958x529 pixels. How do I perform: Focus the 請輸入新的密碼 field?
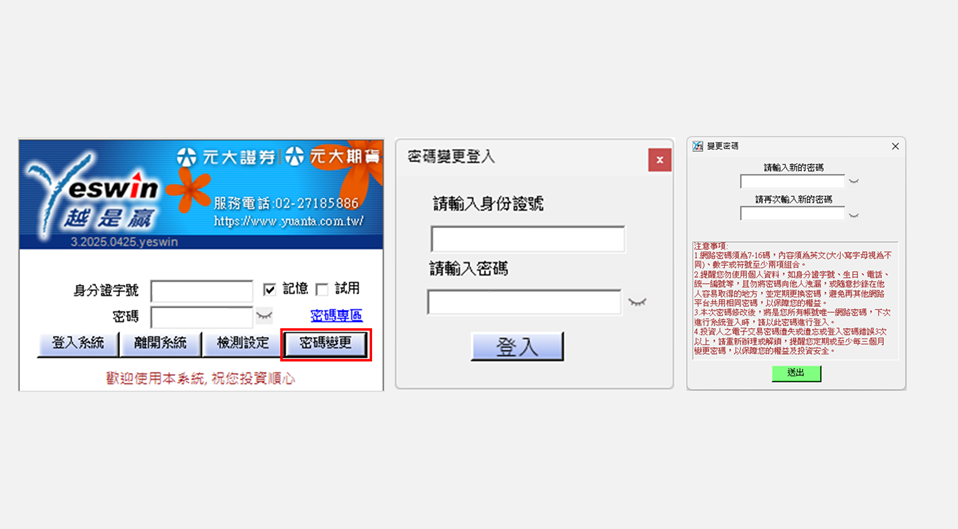792,181
